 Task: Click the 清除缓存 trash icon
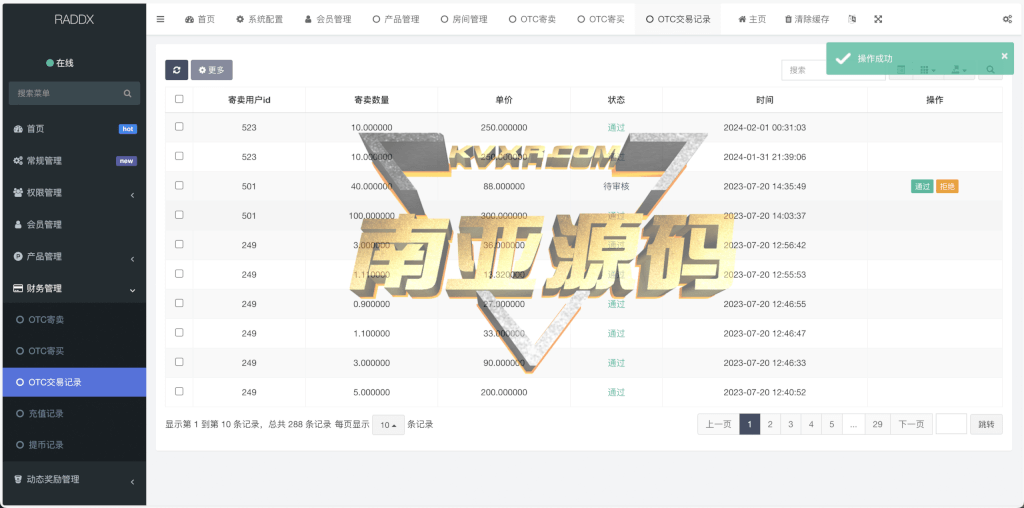(807, 19)
